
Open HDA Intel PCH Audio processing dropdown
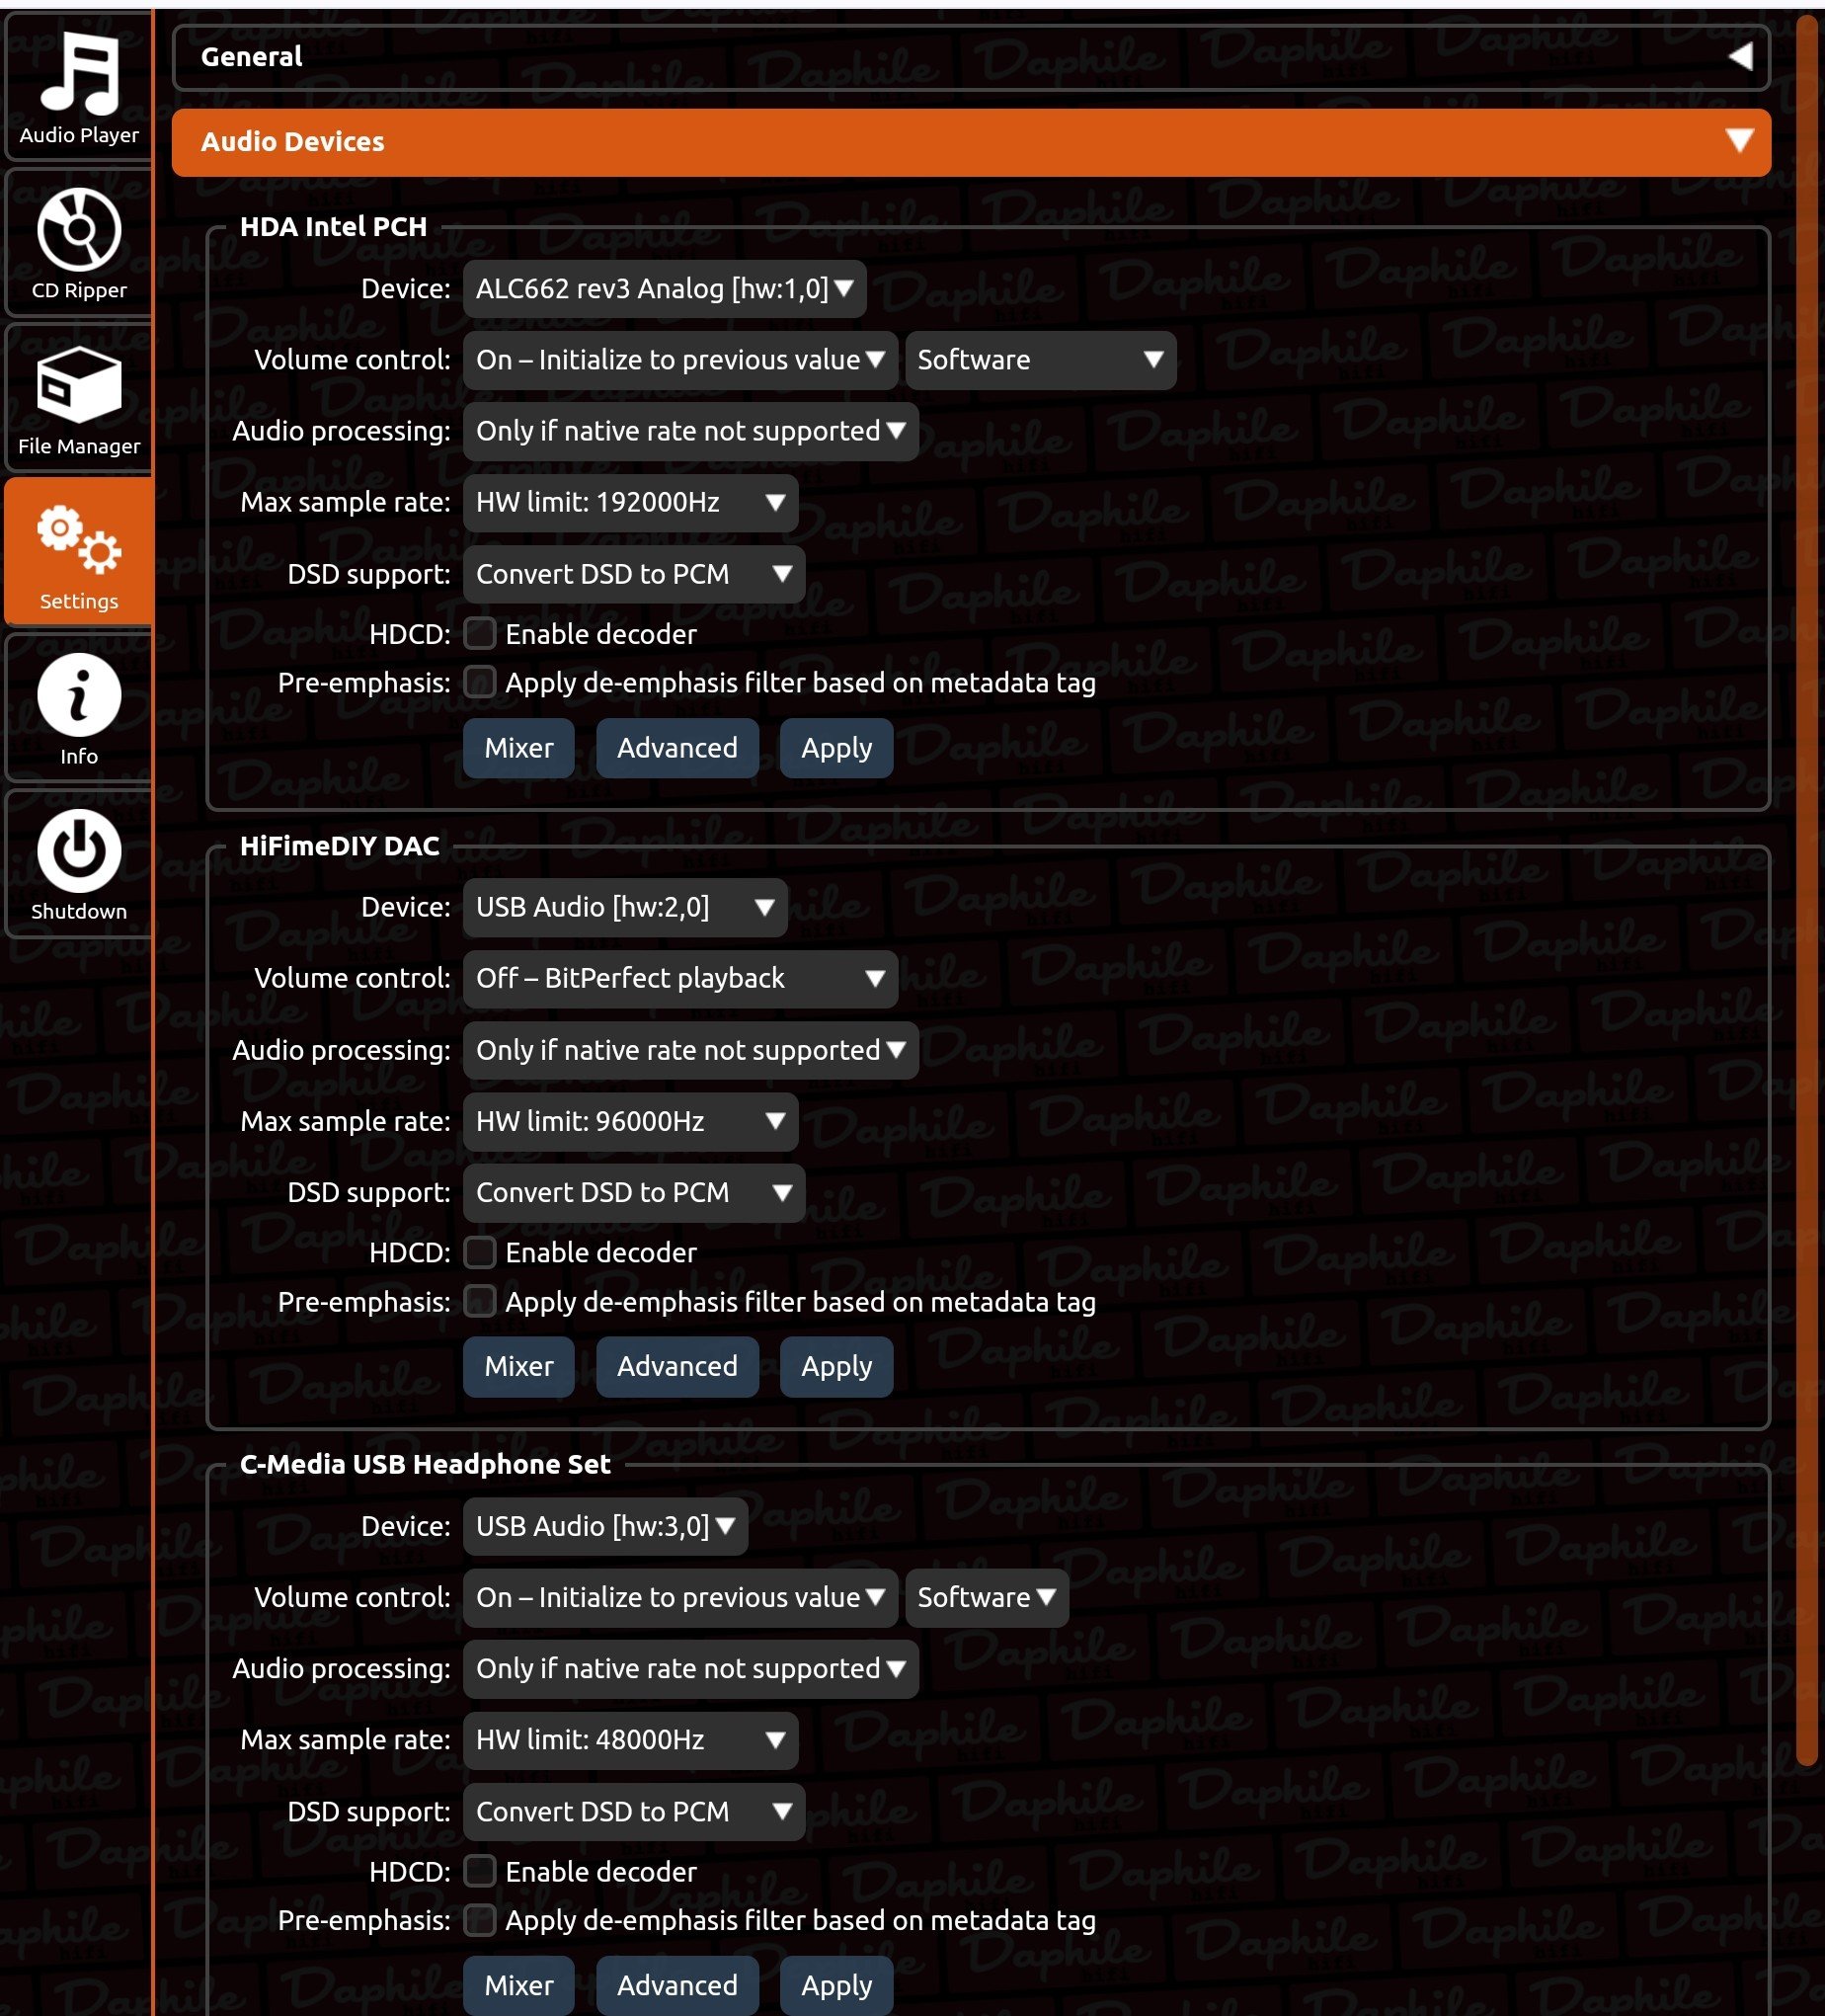690,431
